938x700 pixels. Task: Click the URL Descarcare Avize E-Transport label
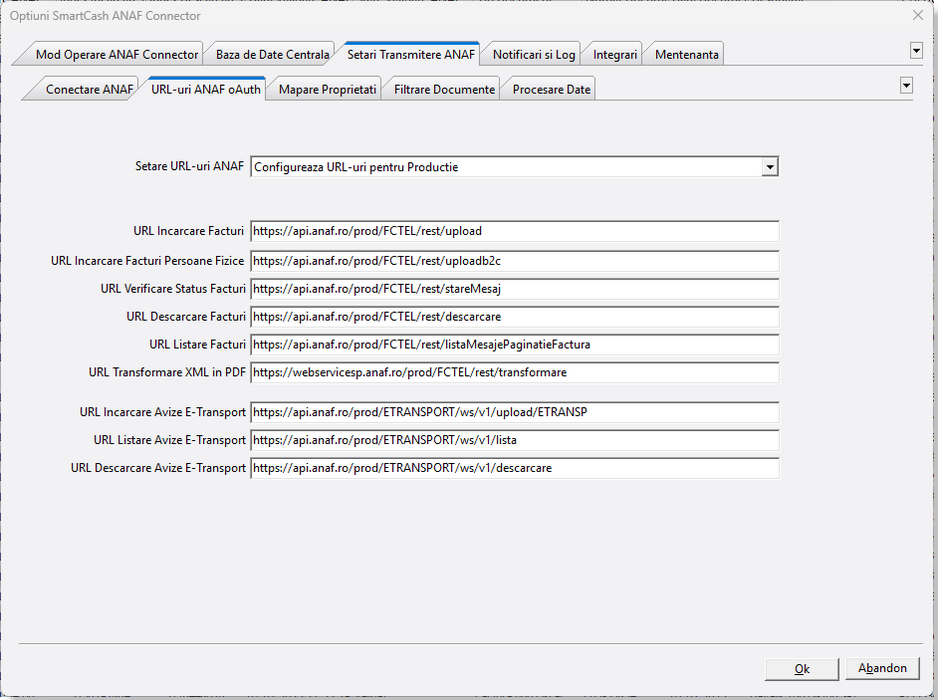158,468
